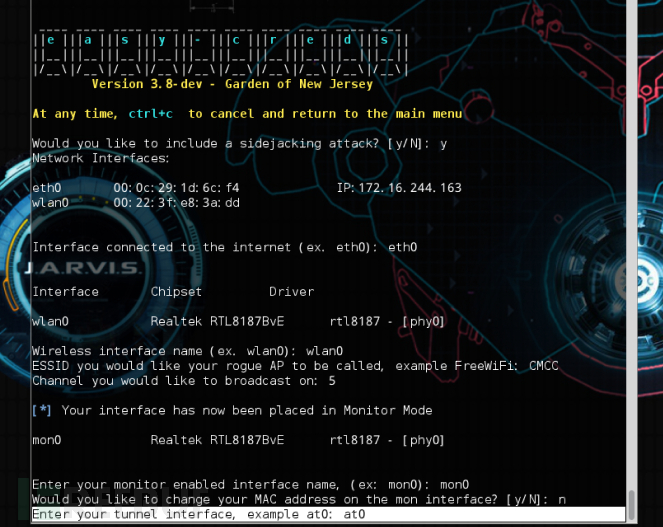
Task: Click 'rtl8187 - [phy0]' in the mon0 row
Action: click(x=387, y=440)
